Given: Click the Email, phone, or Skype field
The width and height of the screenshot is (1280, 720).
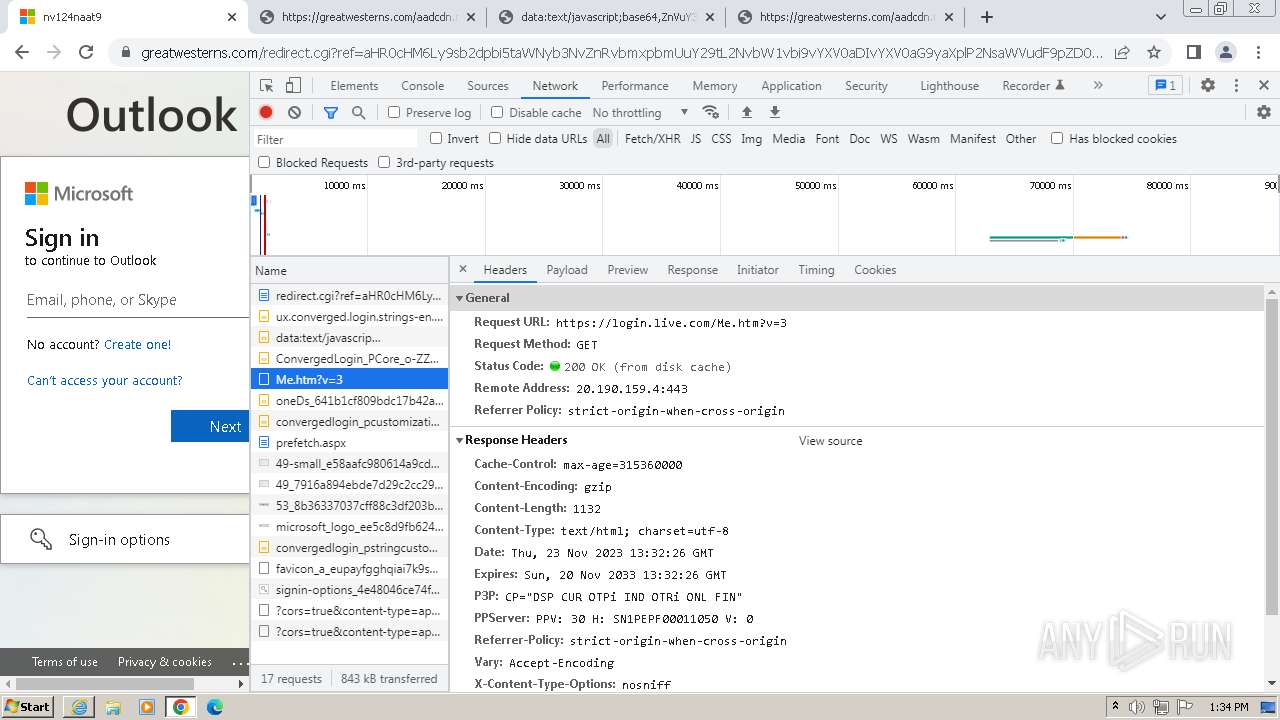Looking at the screenshot, I should [138, 300].
